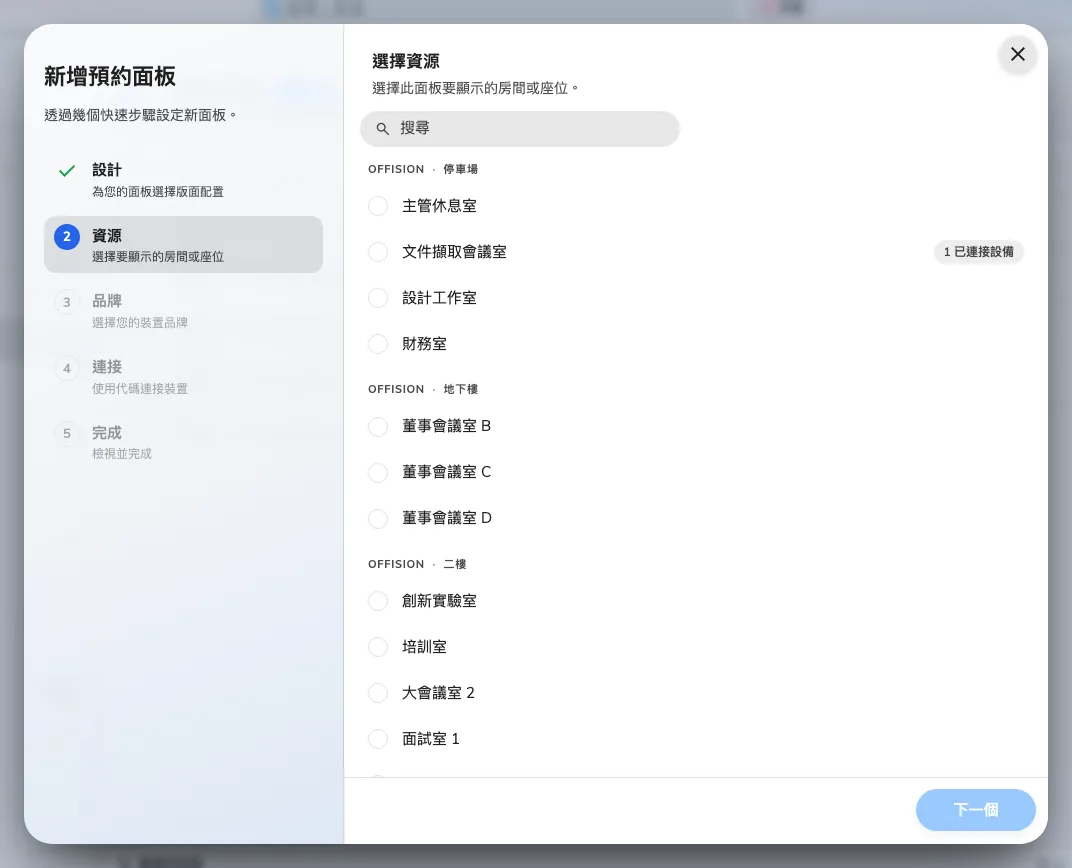Click the 設計工作室 label text

click(439, 298)
